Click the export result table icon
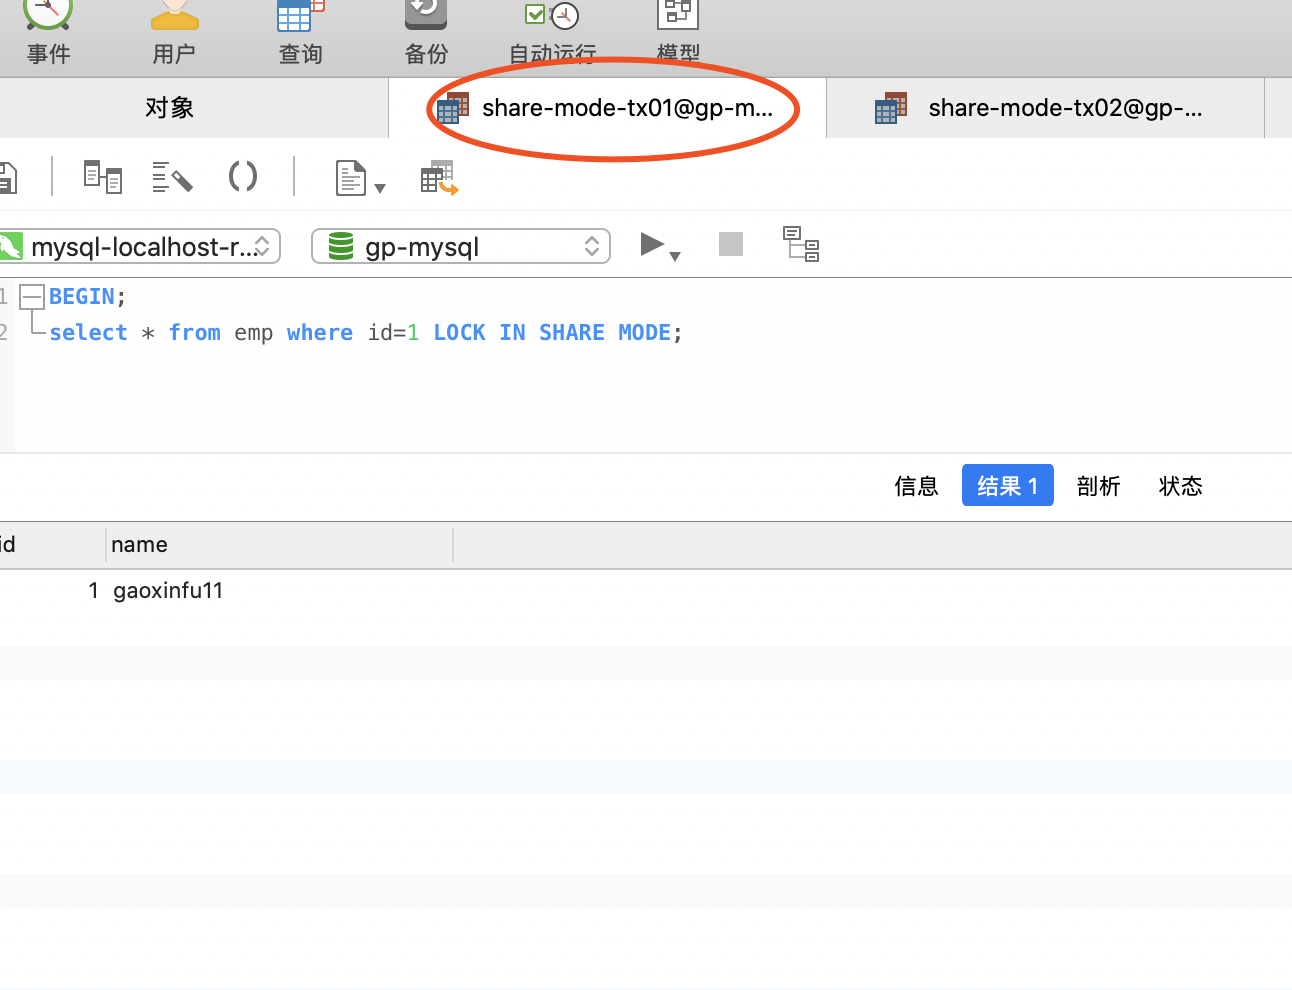1292x990 pixels. coord(439,178)
